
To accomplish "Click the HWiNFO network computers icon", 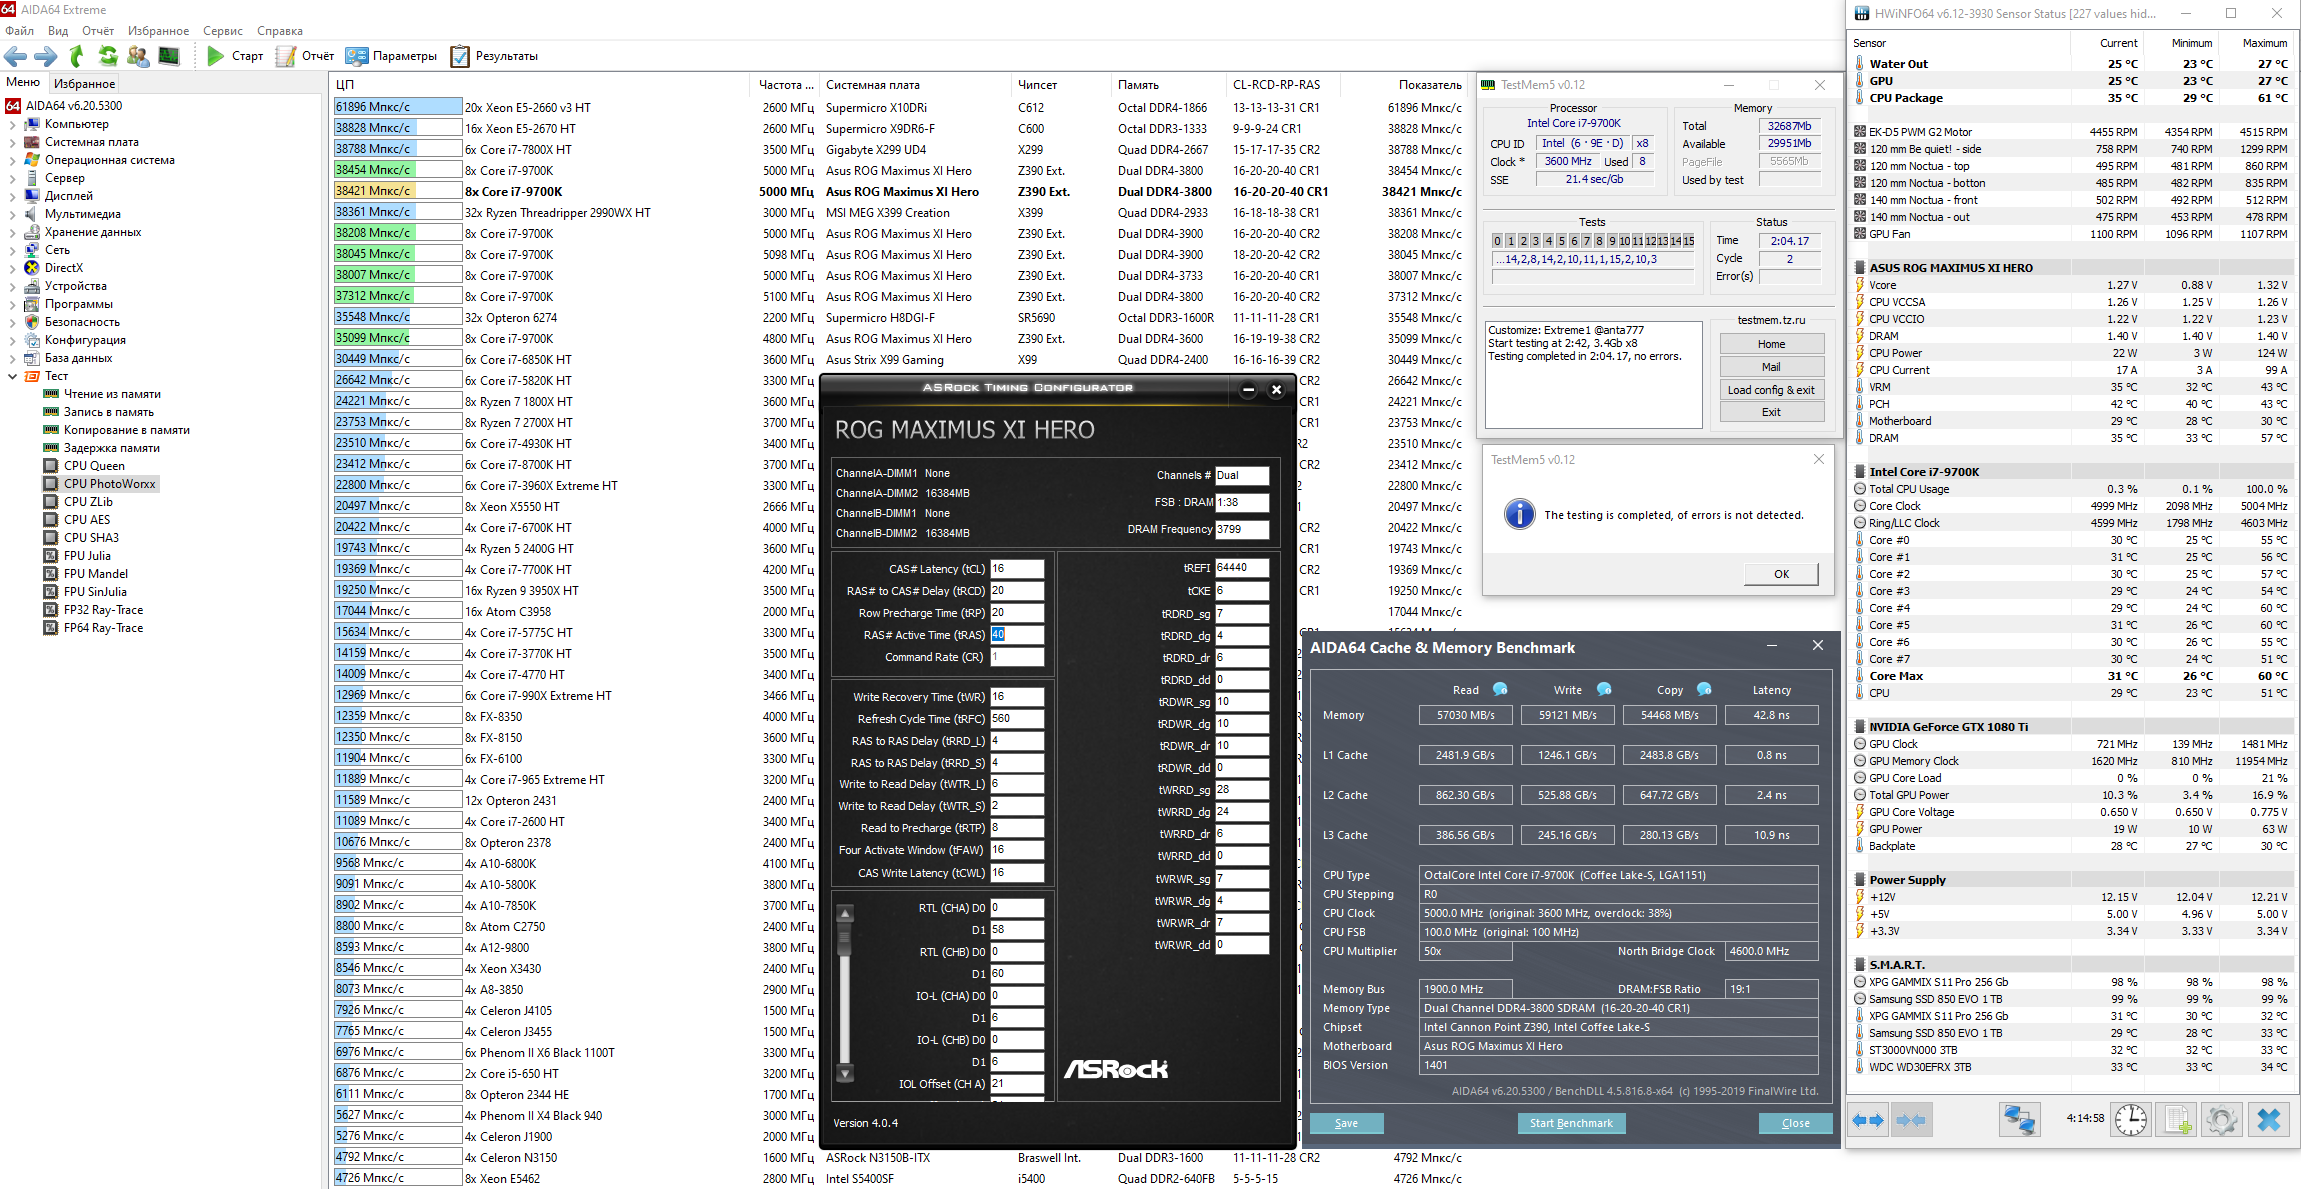I will 2019,1120.
